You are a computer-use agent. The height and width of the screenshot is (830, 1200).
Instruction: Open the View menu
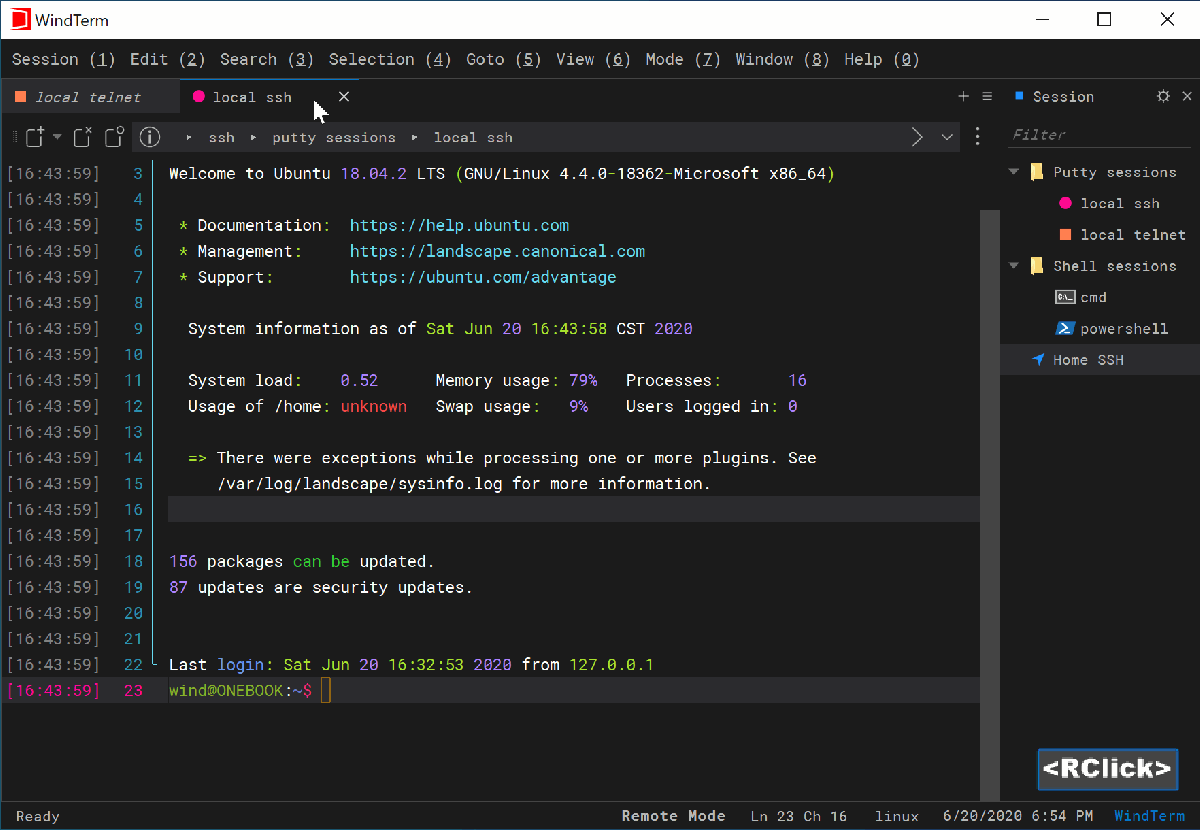pyautogui.click(x=593, y=59)
